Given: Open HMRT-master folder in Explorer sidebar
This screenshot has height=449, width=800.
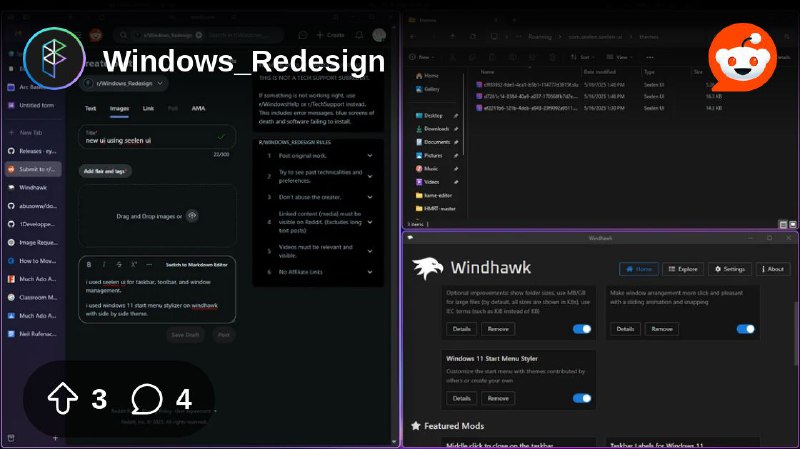Looking at the screenshot, I should click(435, 208).
